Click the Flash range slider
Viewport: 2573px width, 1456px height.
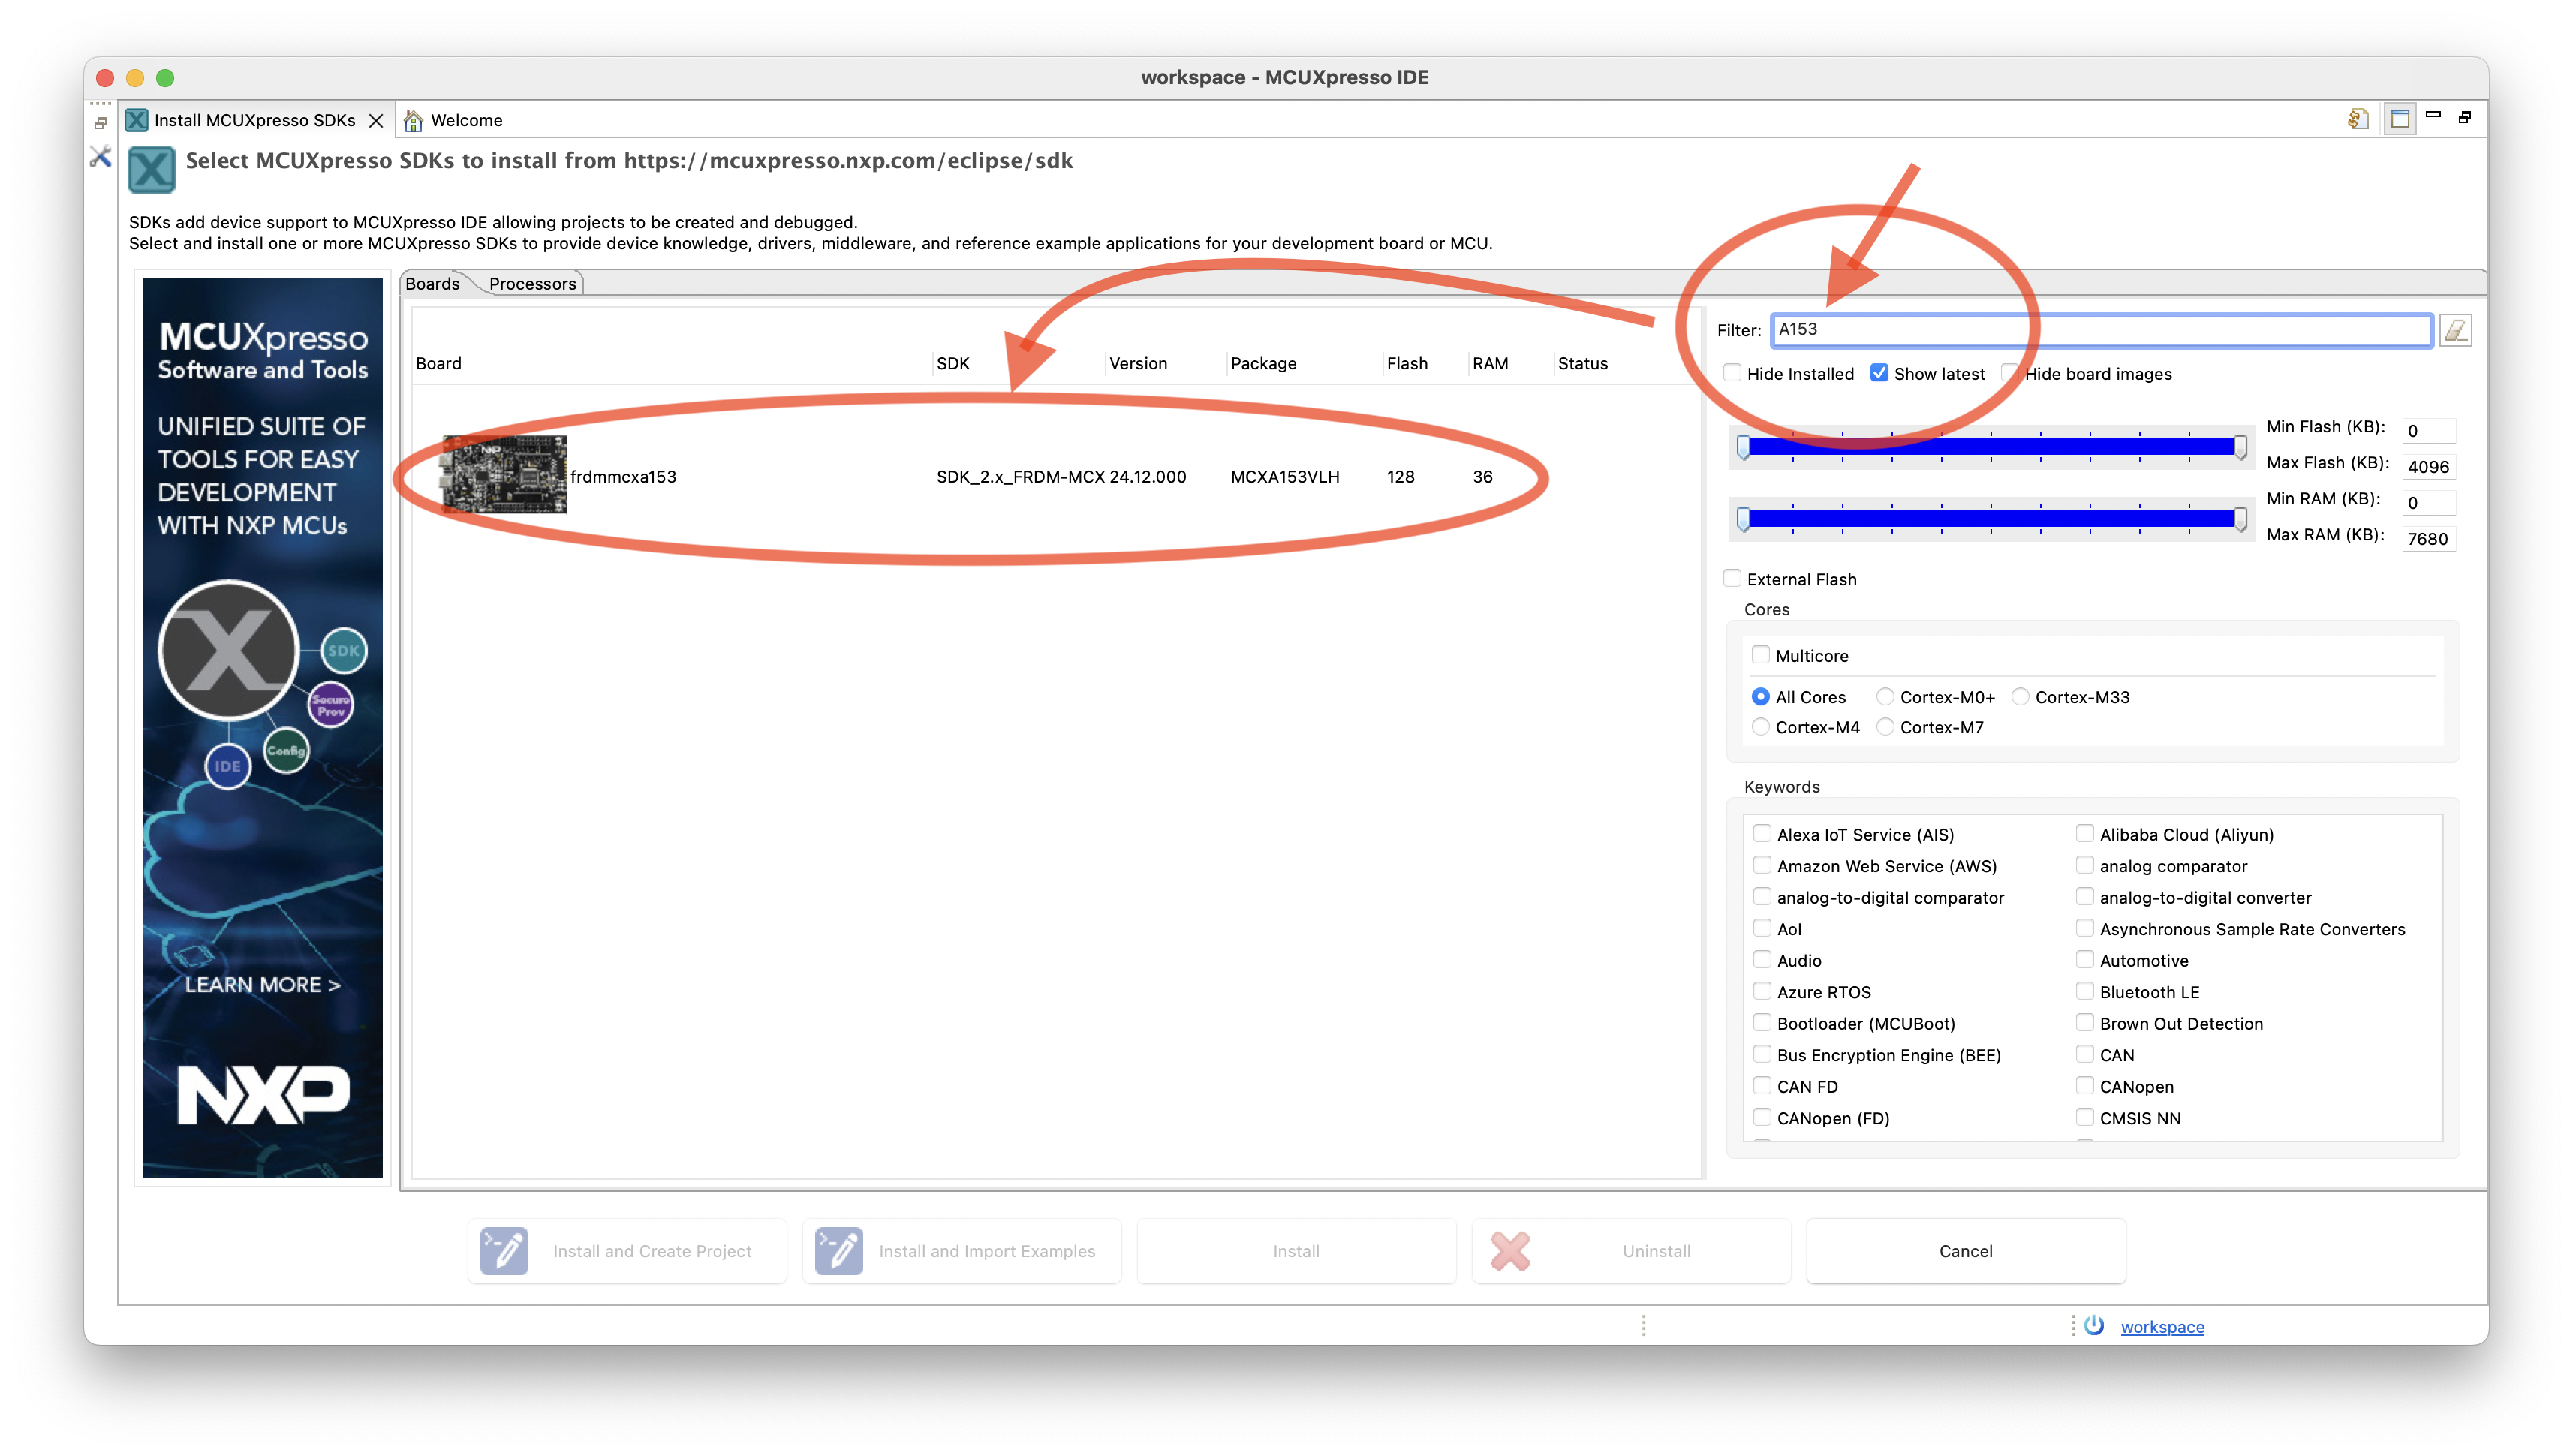pyautogui.click(x=1992, y=446)
